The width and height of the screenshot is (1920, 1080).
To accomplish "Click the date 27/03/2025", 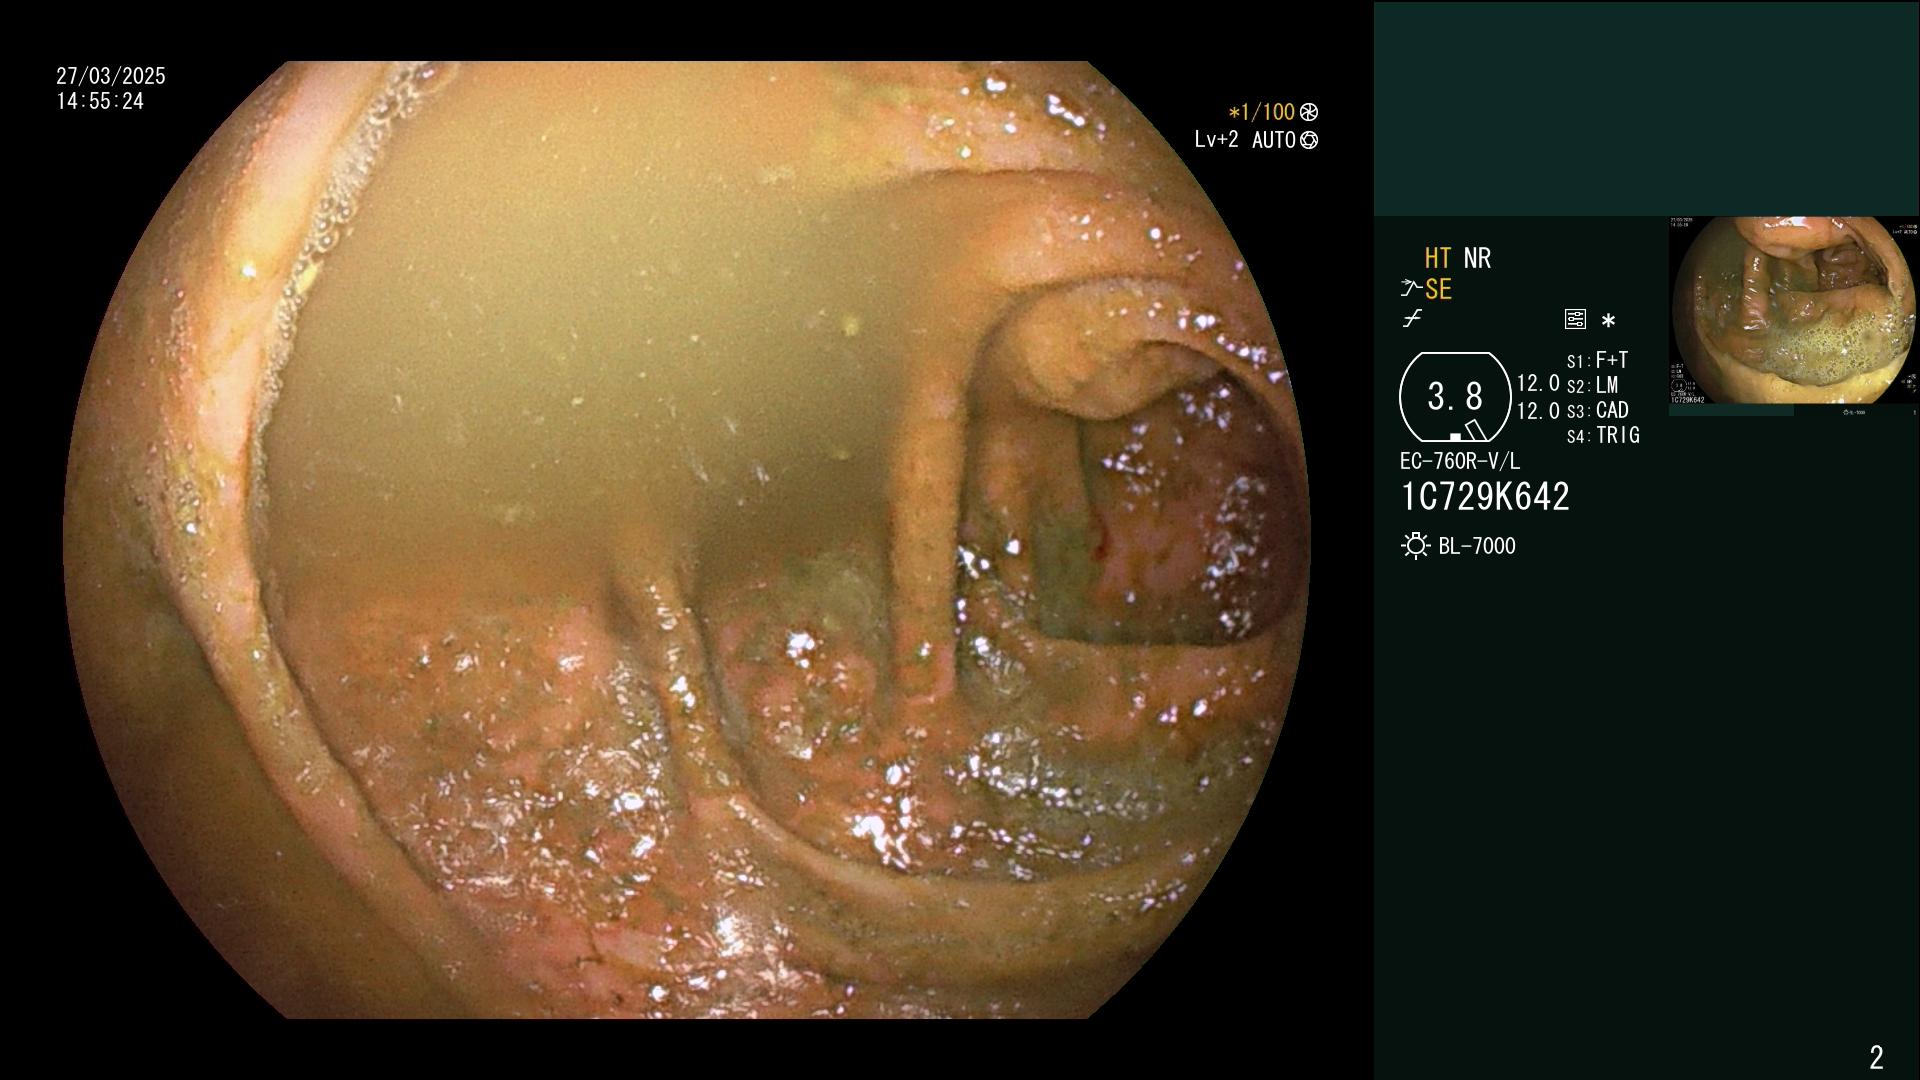I will click(x=111, y=76).
